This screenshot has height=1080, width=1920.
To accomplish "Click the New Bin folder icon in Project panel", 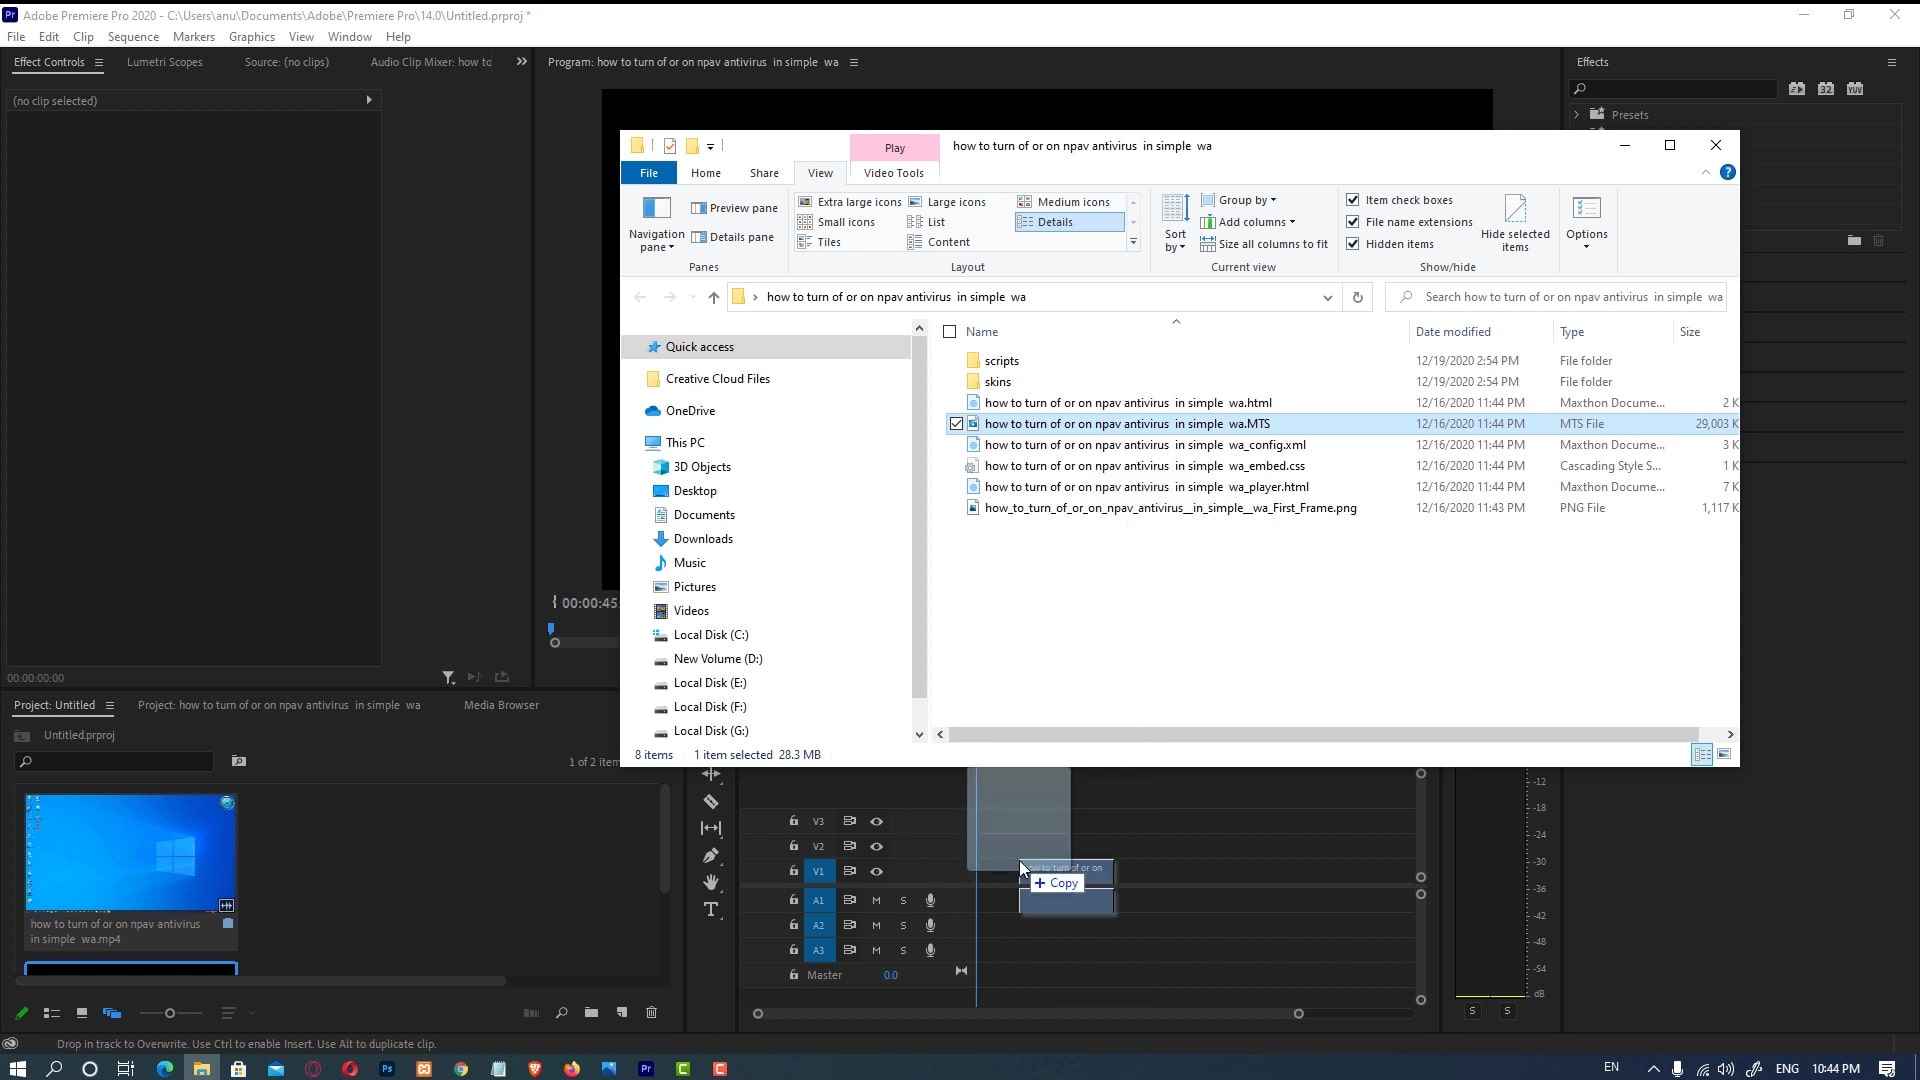I will point(592,1013).
